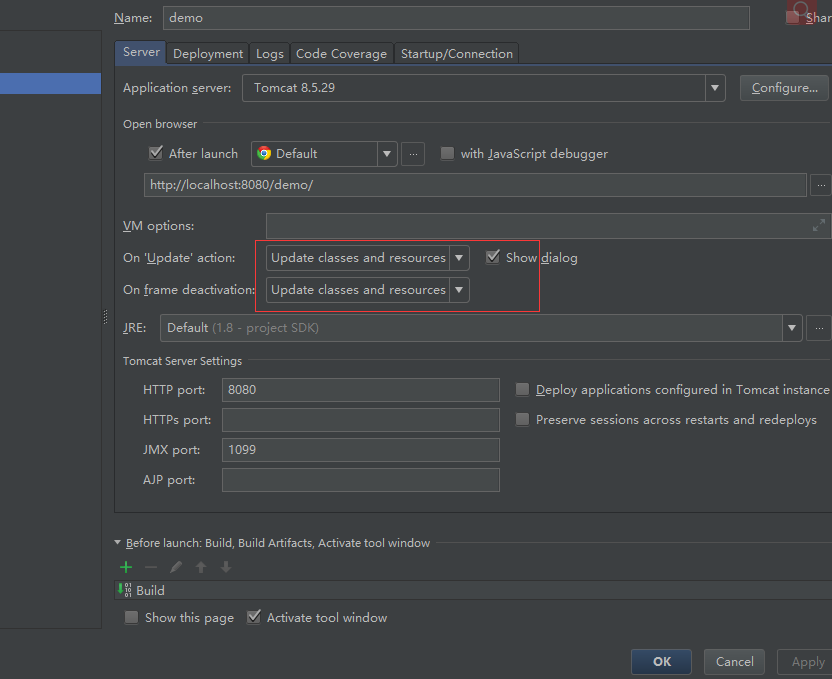The image size is (832, 679).
Task: Click the Apply button
Action: click(807, 662)
